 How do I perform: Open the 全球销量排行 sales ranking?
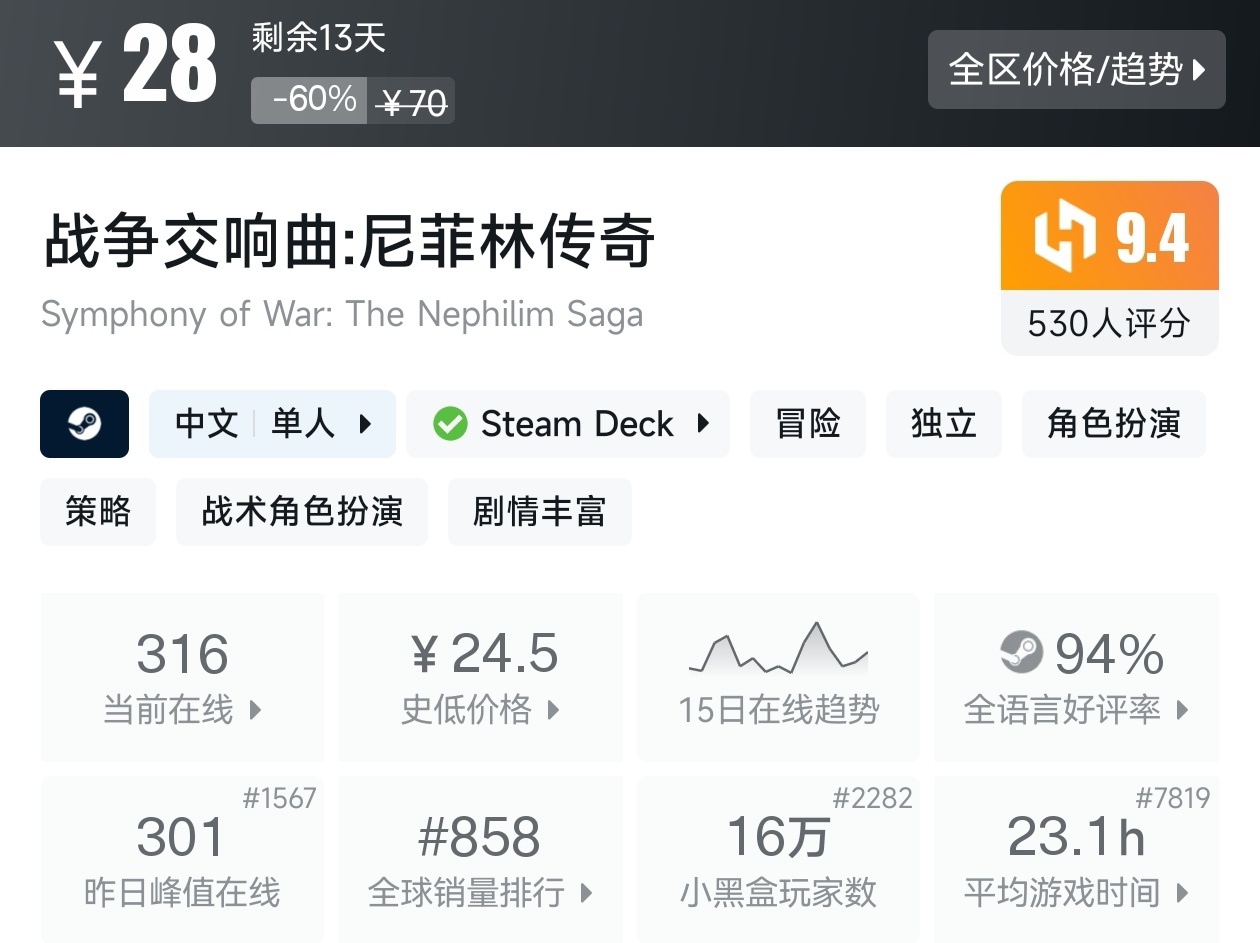tap(480, 892)
